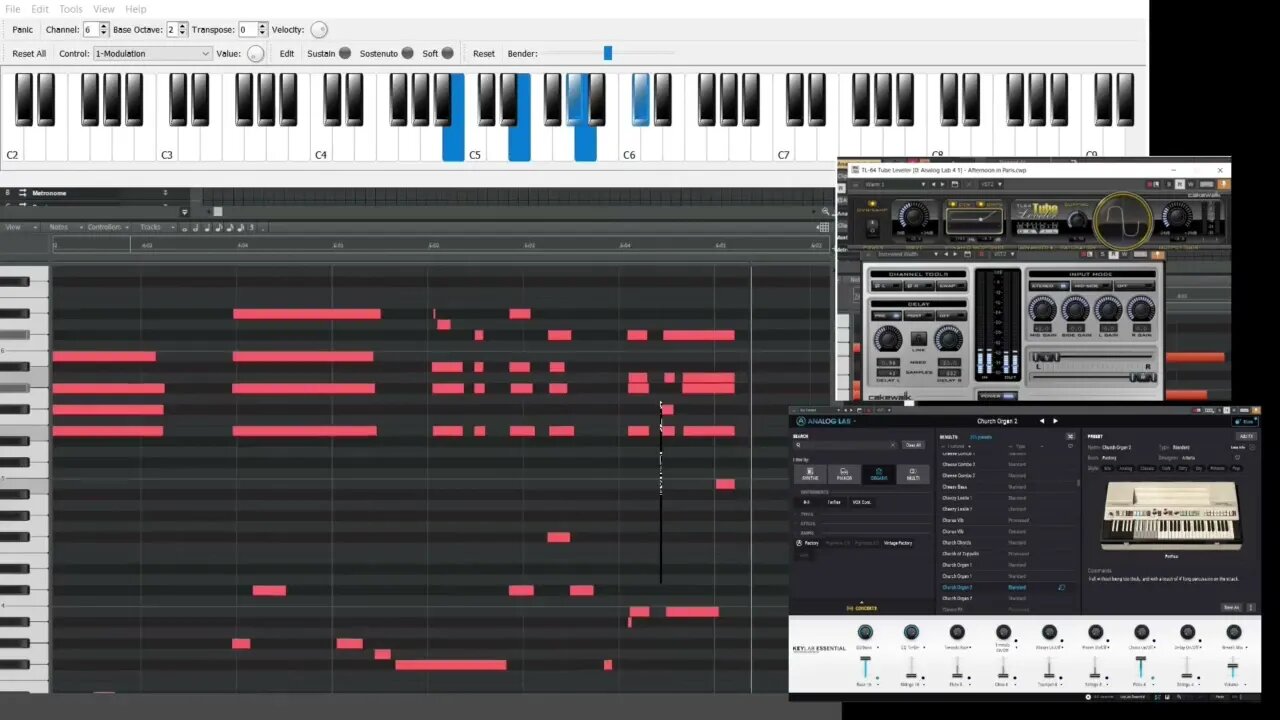Open the View menu in the keyboard window
The width and height of the screenshot is (1280, 720).
coord(104,9)
